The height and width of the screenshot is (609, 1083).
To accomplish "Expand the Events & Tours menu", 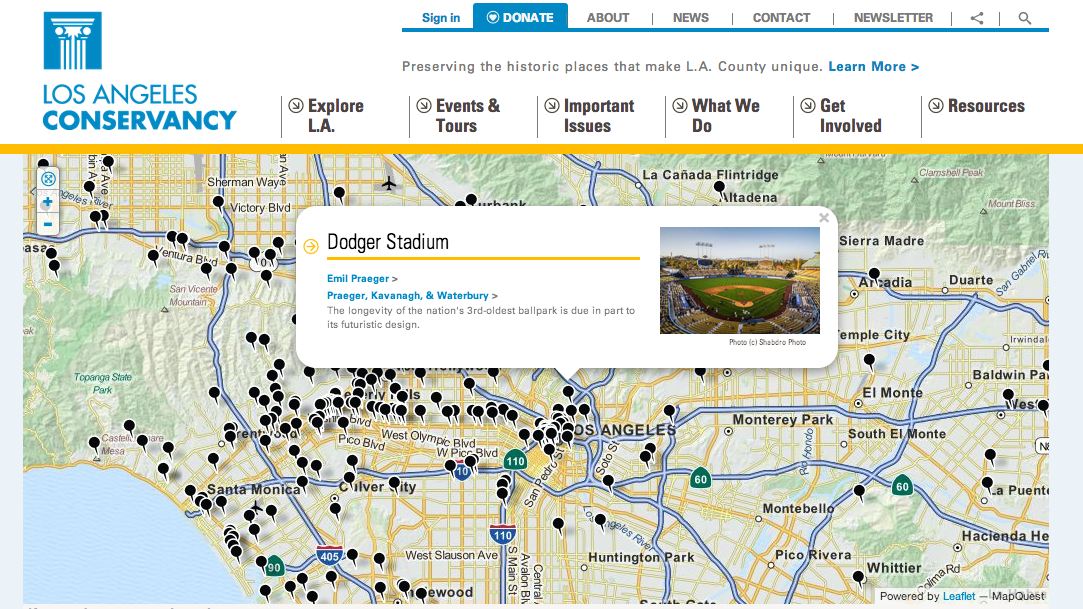I will 459,116.
